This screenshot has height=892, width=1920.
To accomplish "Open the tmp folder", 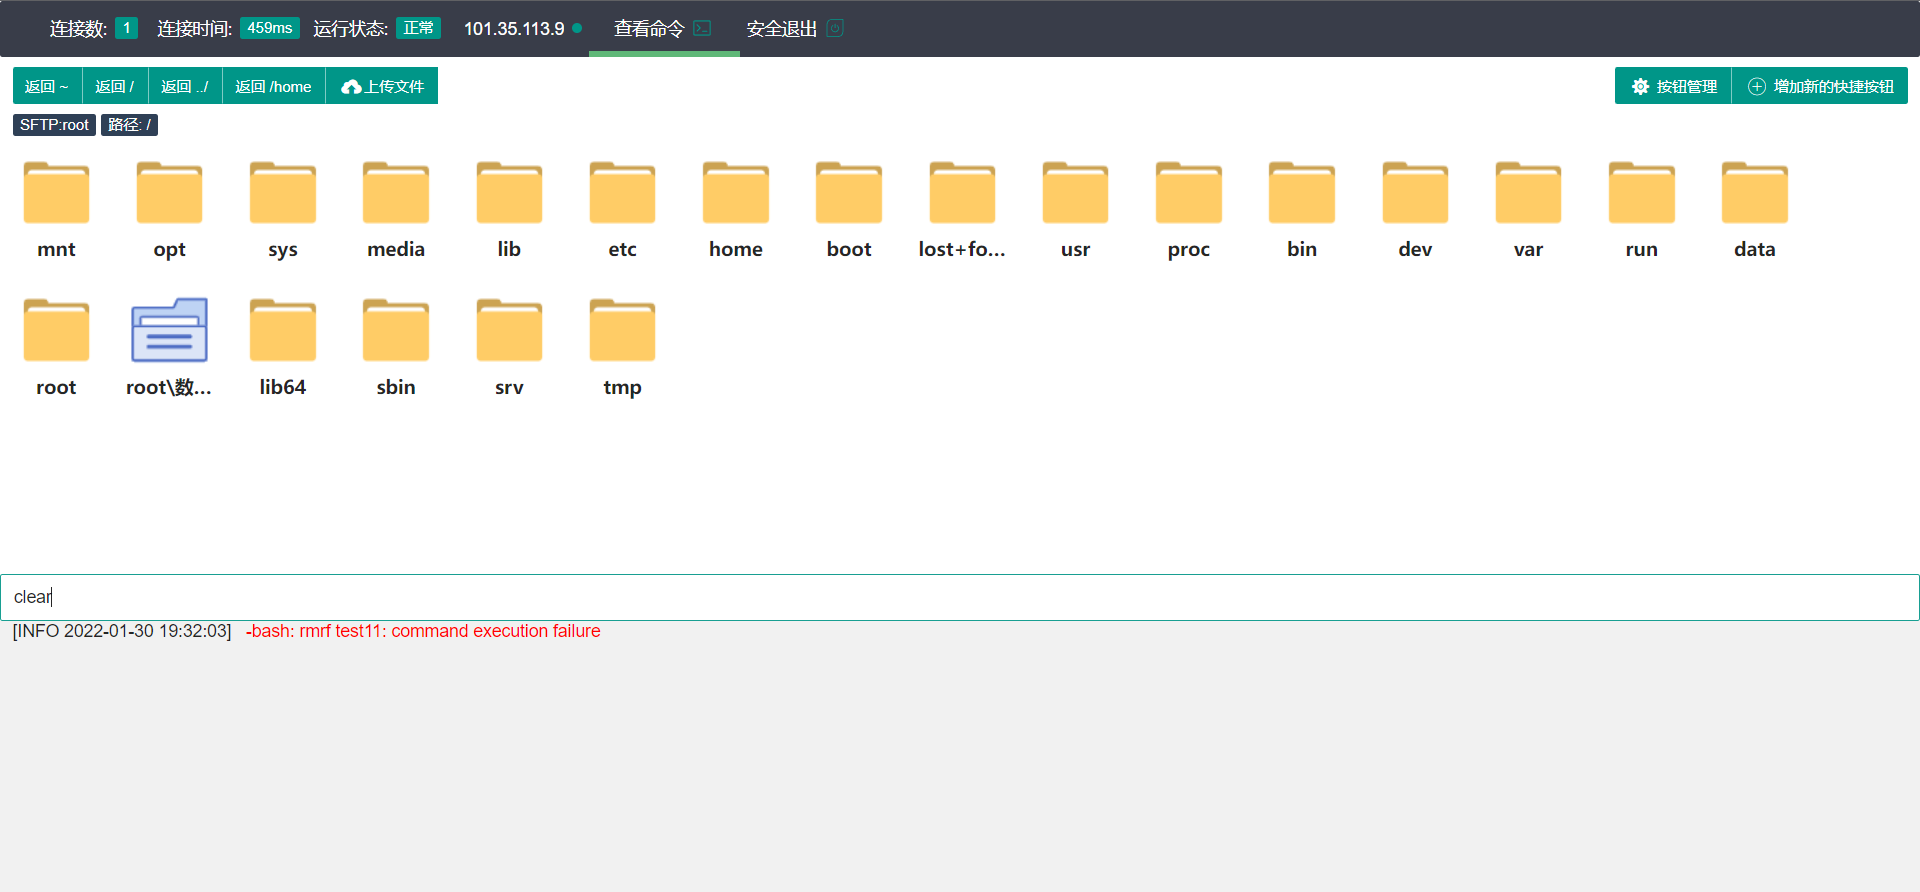I will point(622,331).
